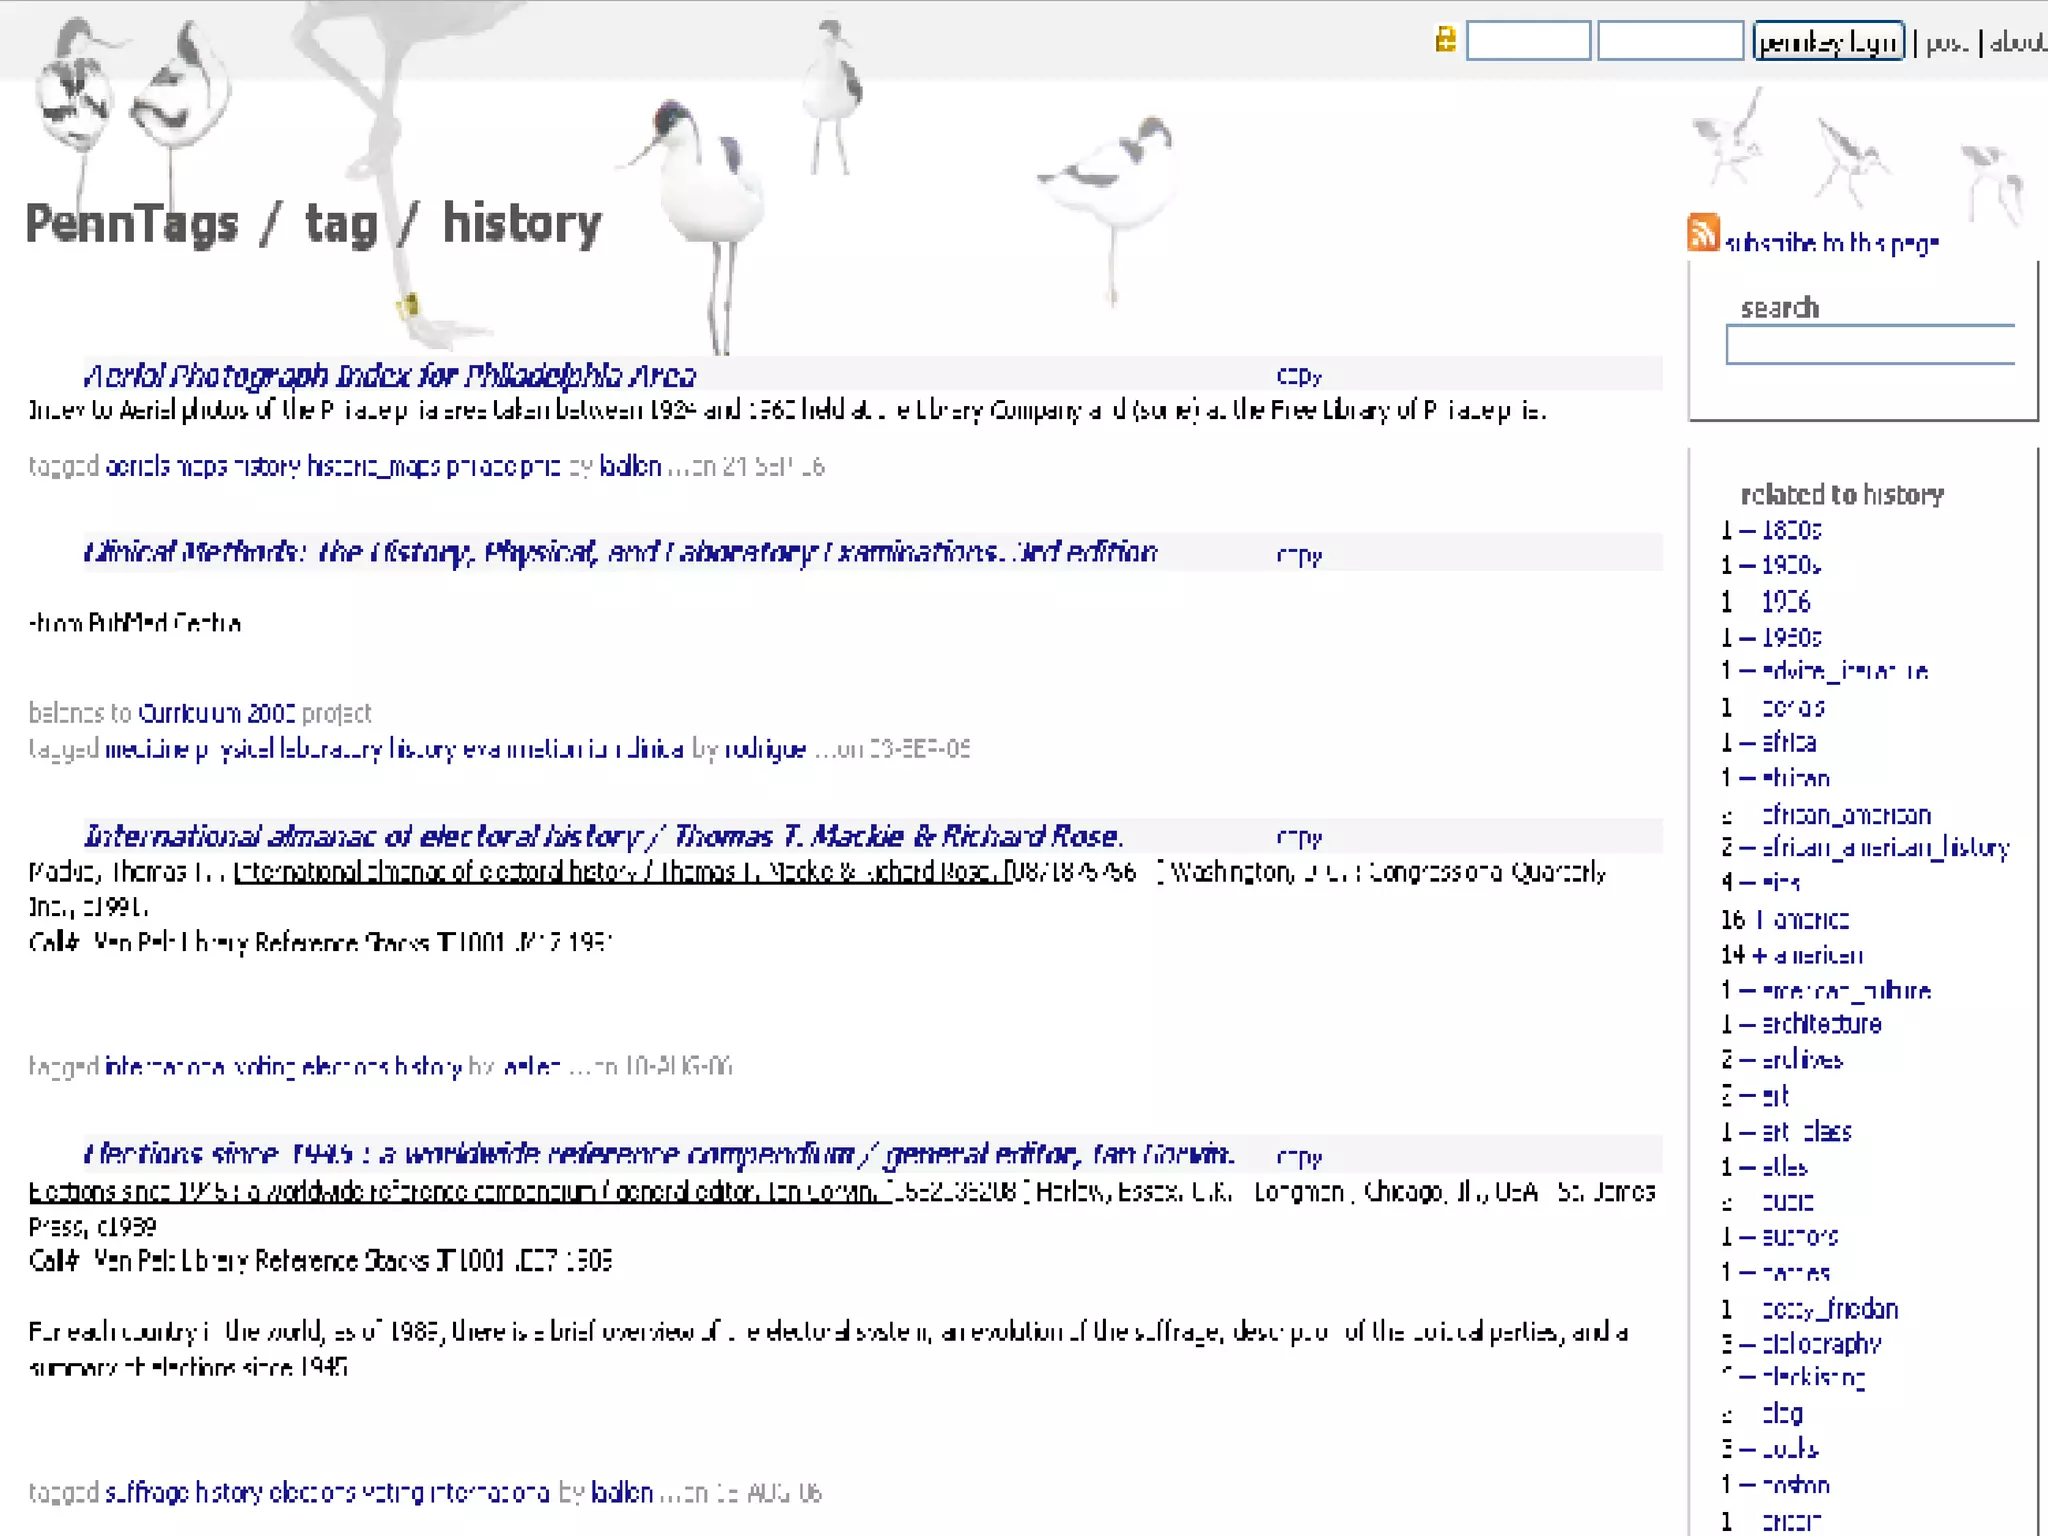Open 'Elections since 1945' title link
Viewport: 2048px width, 1536px height.
click(658, 1154)
